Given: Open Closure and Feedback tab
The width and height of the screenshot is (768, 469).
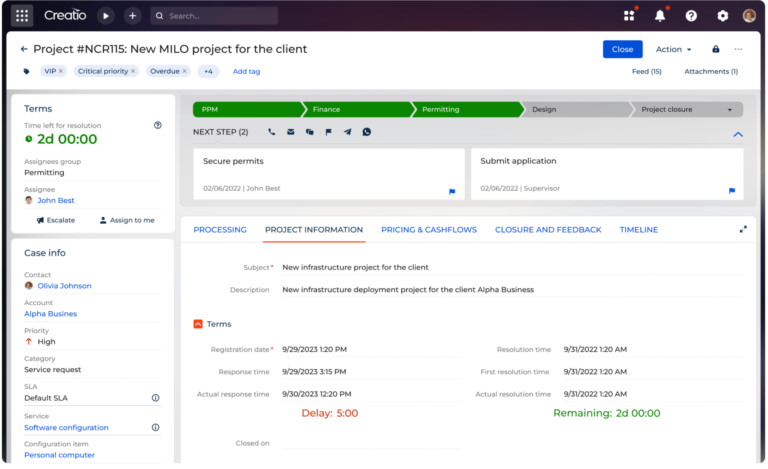Looking at the screenshot, I should pyautogui.click(x=548, y=230).
